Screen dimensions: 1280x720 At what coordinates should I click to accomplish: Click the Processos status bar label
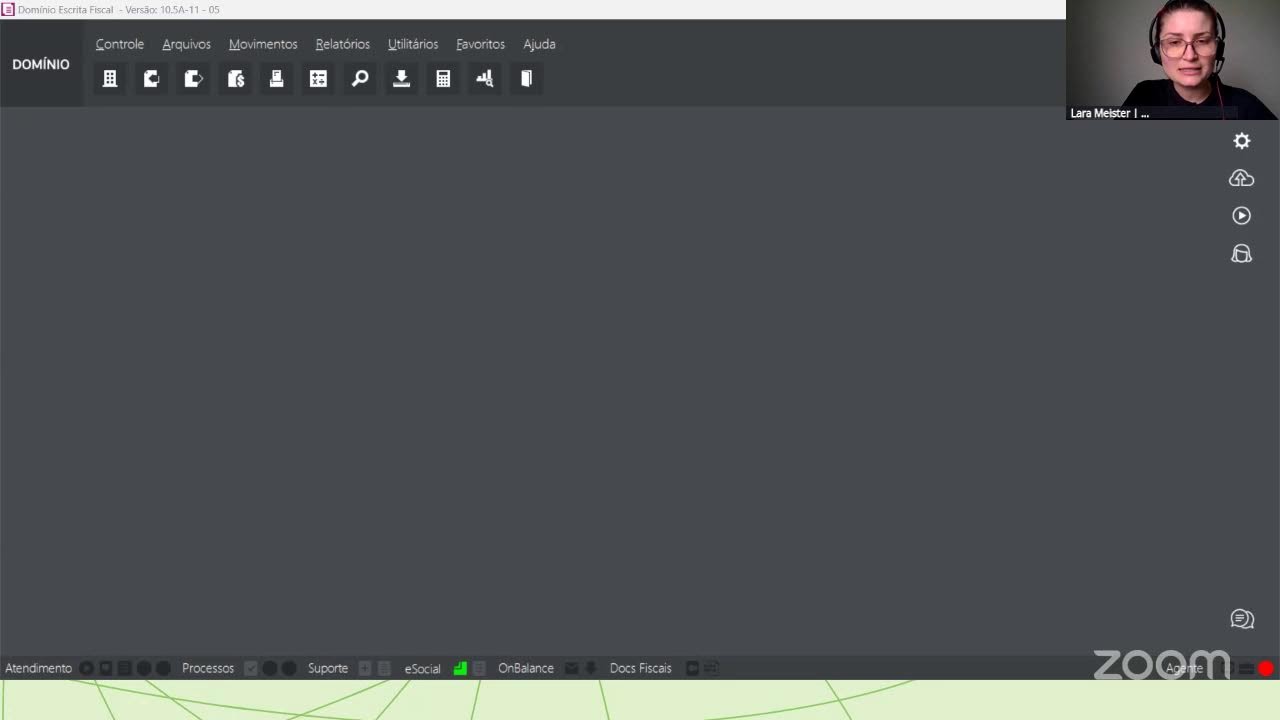[x=208, y=668]
